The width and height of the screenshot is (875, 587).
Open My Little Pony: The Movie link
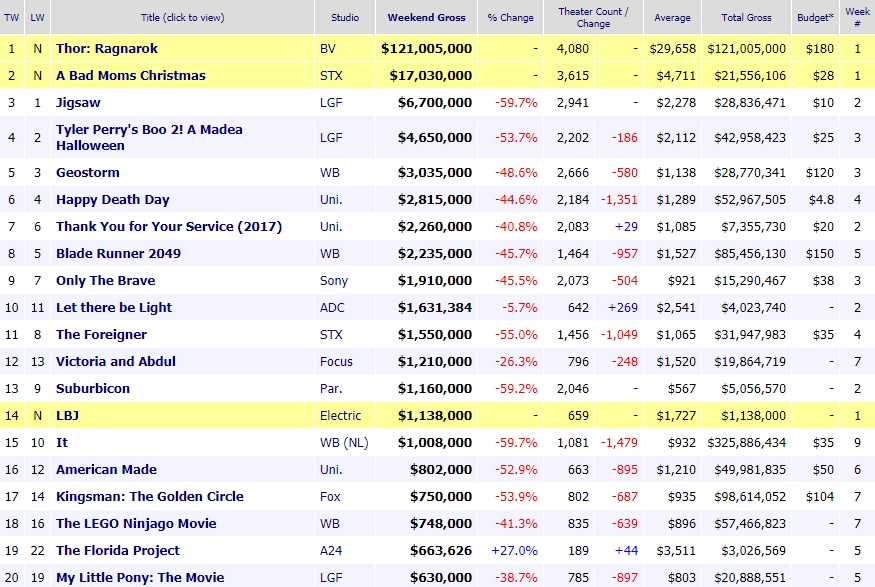pos(140,578)
